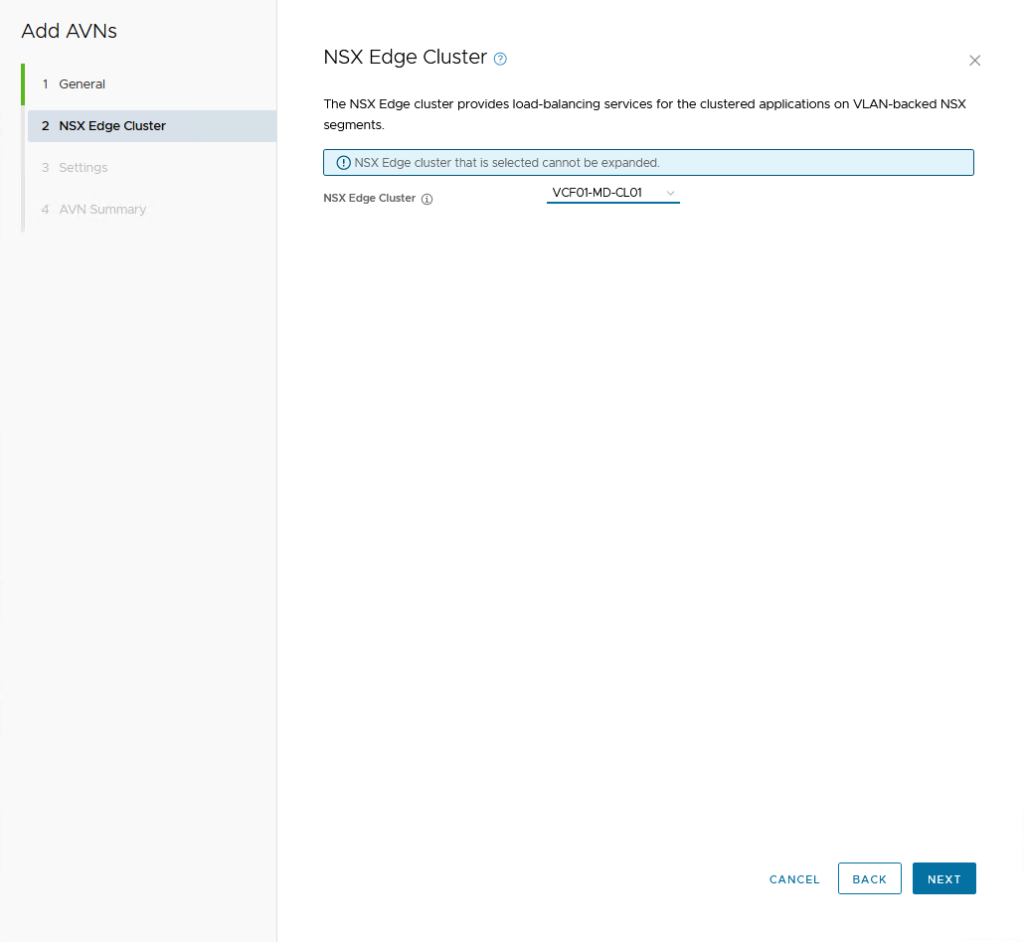Click info icon next to NSX Edge Cluster label
Screen dimensions: 1024x942
click(x=427, y=199)
